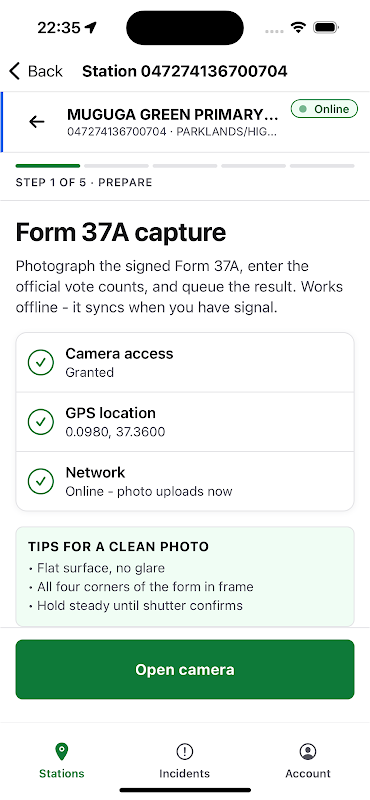This screenshot has height=800, width=370.
Task: Switch to the Incidents tab label
Action: click(x=184, y=773)
